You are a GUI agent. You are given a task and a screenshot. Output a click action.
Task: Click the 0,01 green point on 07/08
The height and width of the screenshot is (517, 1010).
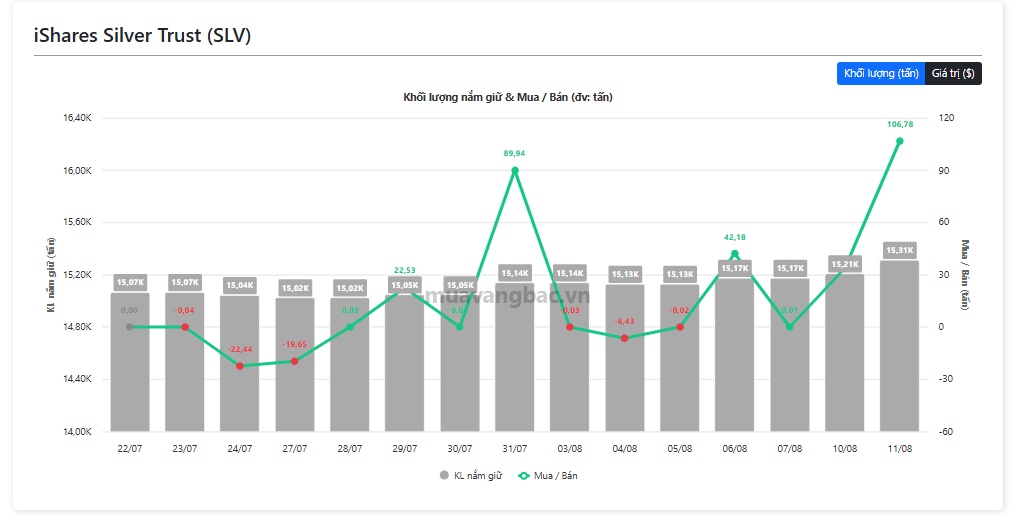tap(790, 327)
